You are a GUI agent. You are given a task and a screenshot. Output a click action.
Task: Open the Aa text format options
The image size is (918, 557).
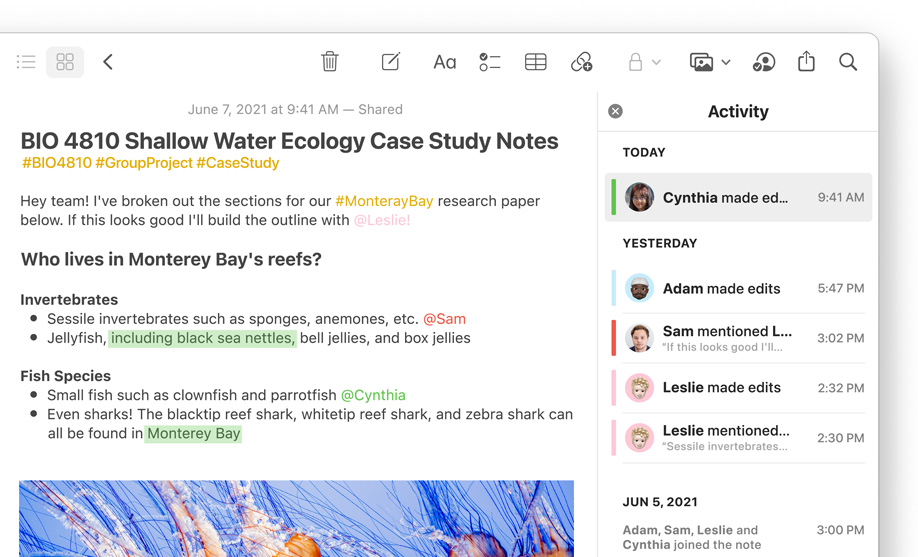tap(444, 62)
